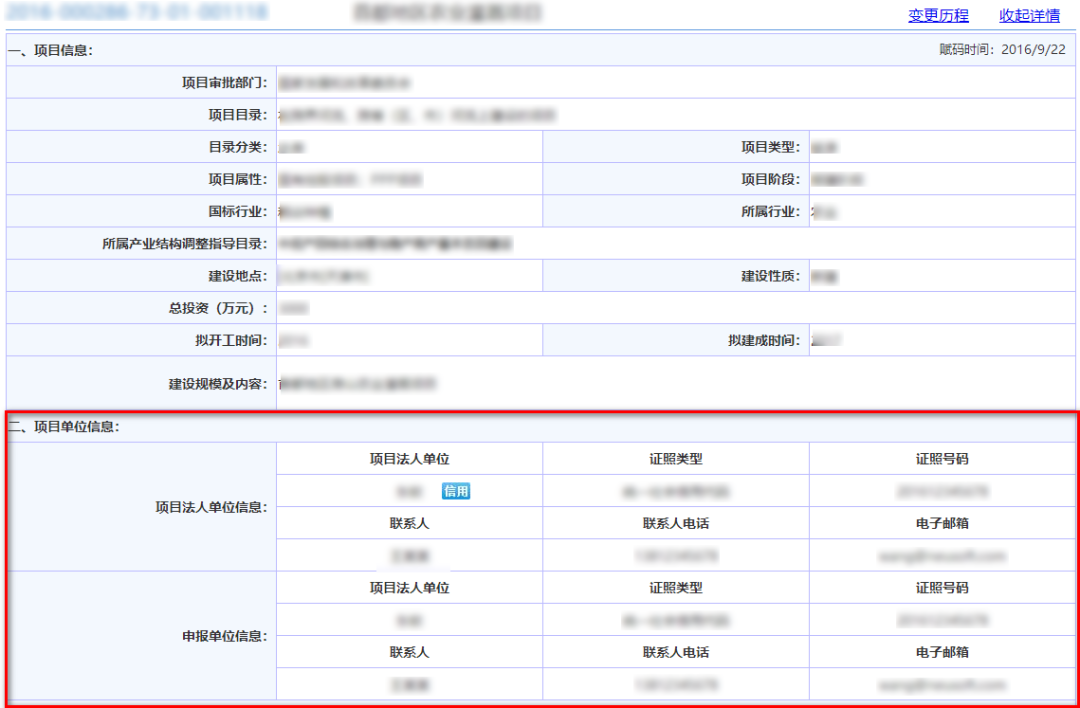This screenshot has height=708, width=1080.
Task: Select the 项目审批部门 label
Action: (224, 82)
